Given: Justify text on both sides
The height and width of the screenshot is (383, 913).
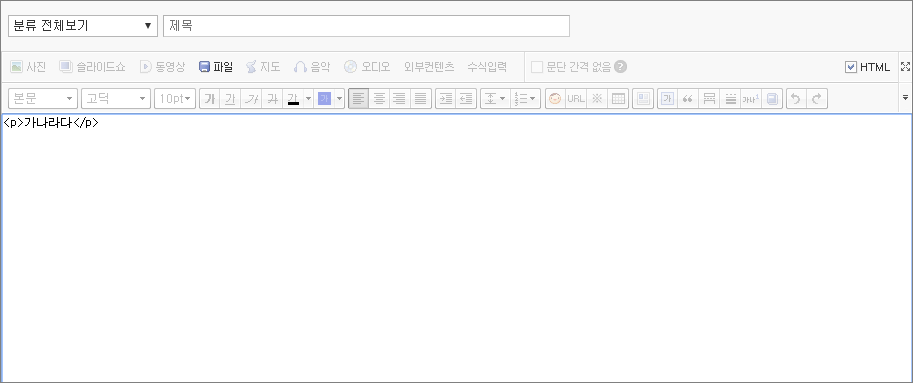Looking at the screenshot, I should coord(420,98).
